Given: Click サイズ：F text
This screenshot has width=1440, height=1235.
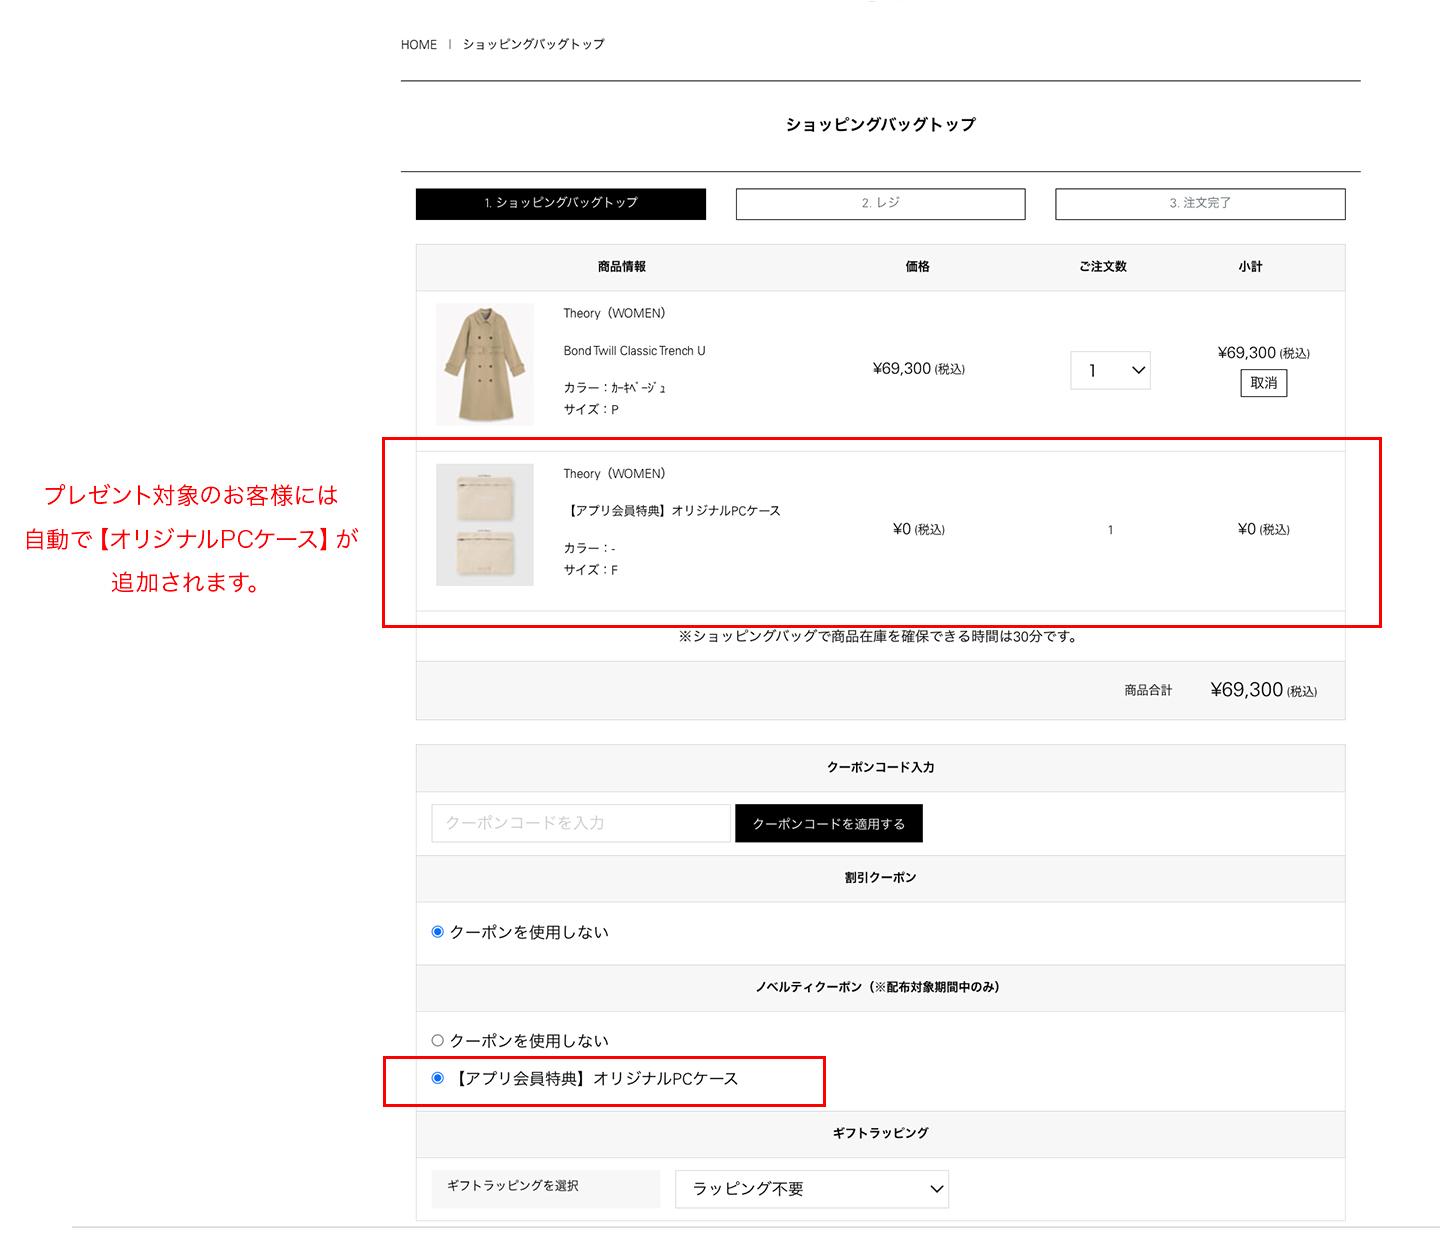Looking at the screenshot, I should pyautogui.click(x=591, y=570).
